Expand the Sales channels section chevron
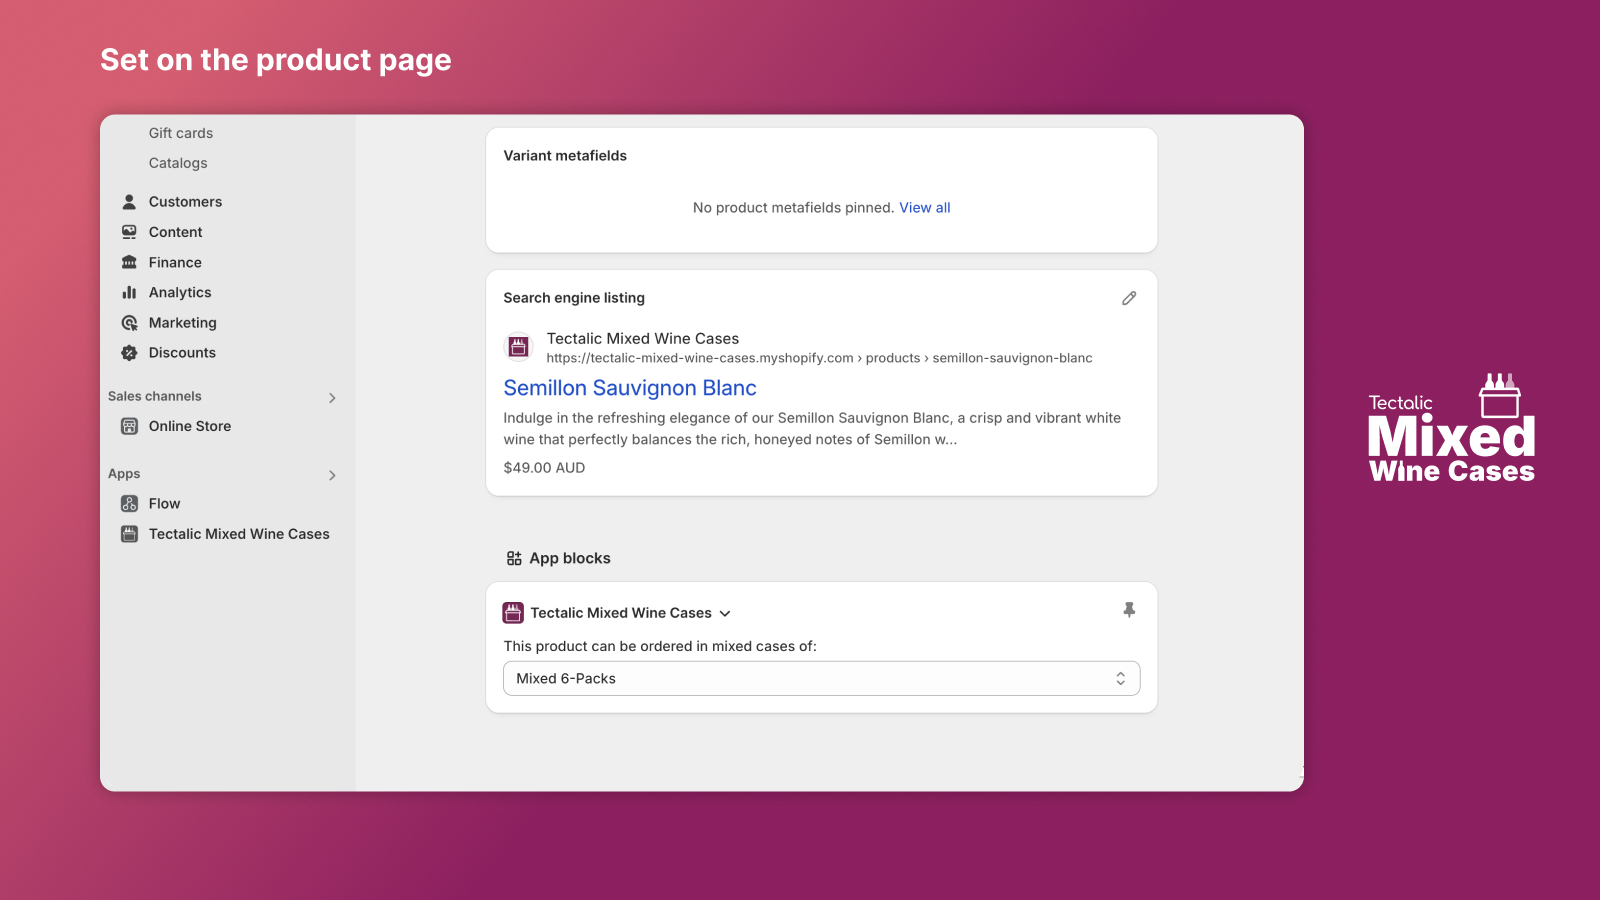Screen dimensions: 1600x900 point(332,398)
